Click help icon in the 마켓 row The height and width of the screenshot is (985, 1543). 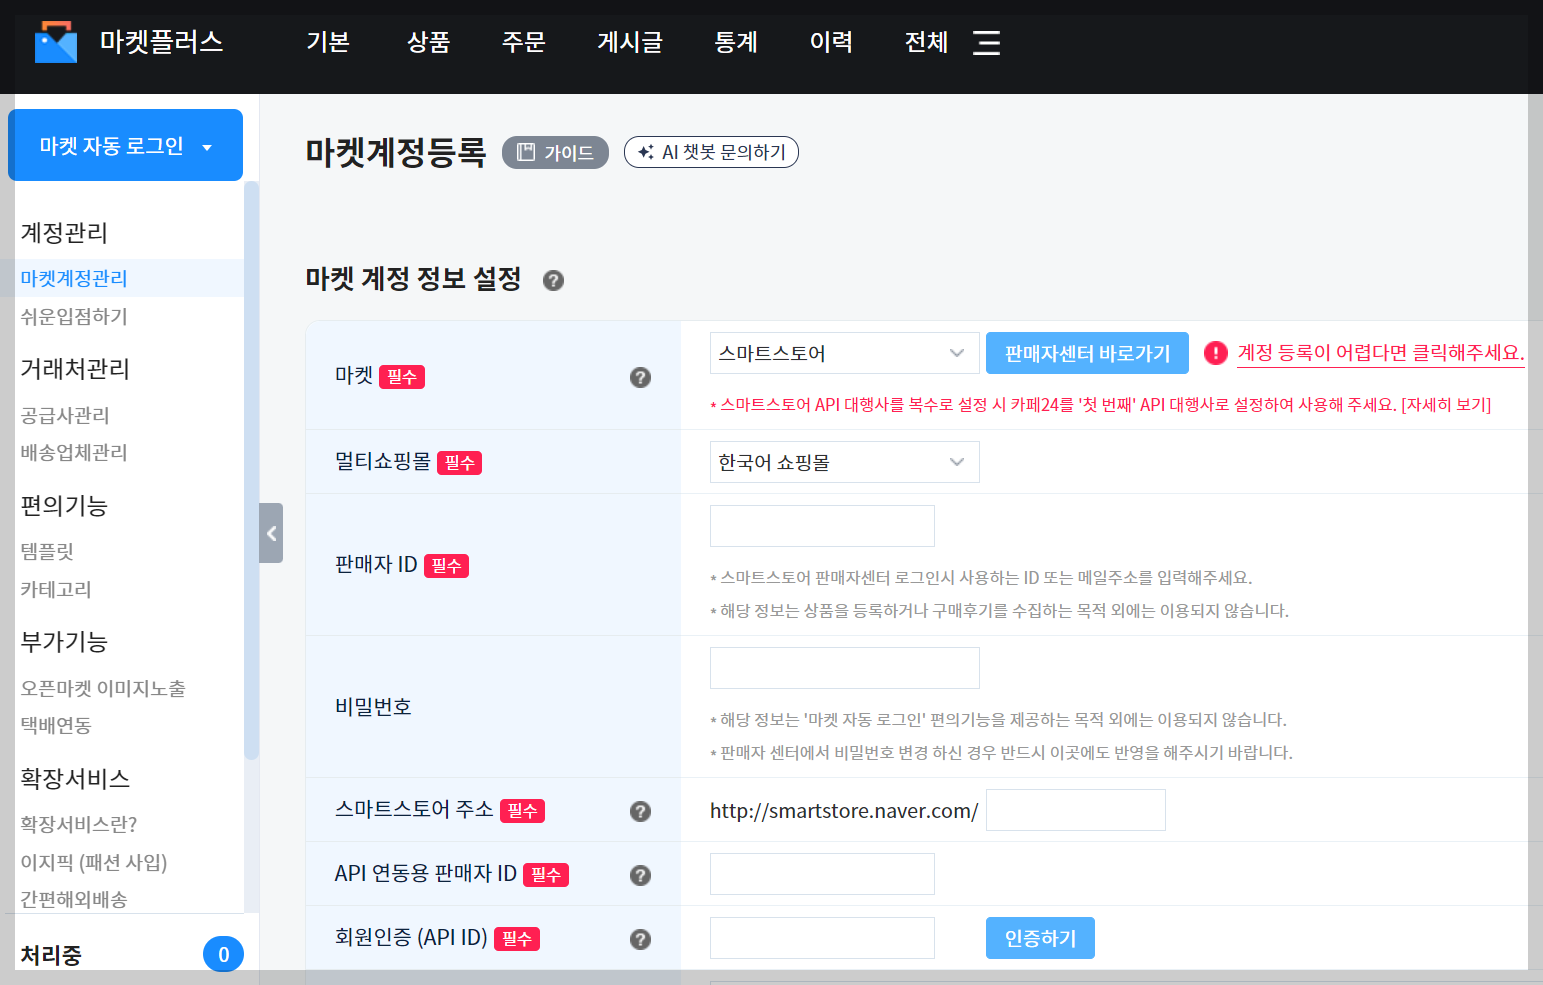pyautogui.click(x=640, y=377)
